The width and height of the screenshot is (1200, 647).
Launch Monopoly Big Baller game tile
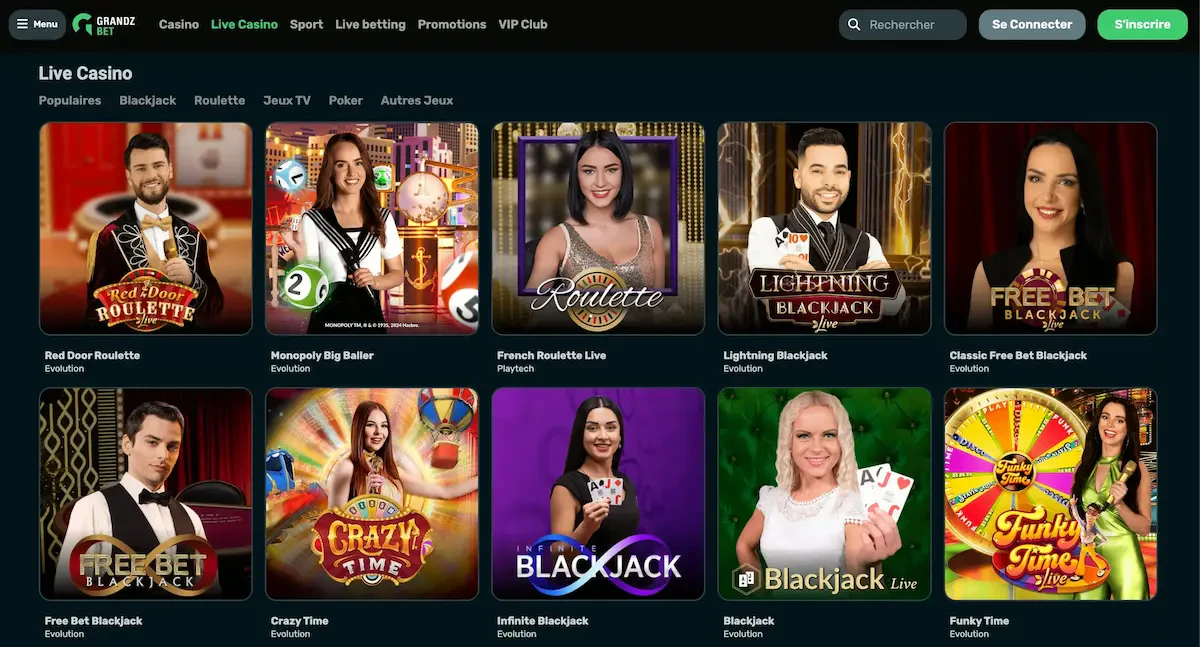(x=372, y=228)
